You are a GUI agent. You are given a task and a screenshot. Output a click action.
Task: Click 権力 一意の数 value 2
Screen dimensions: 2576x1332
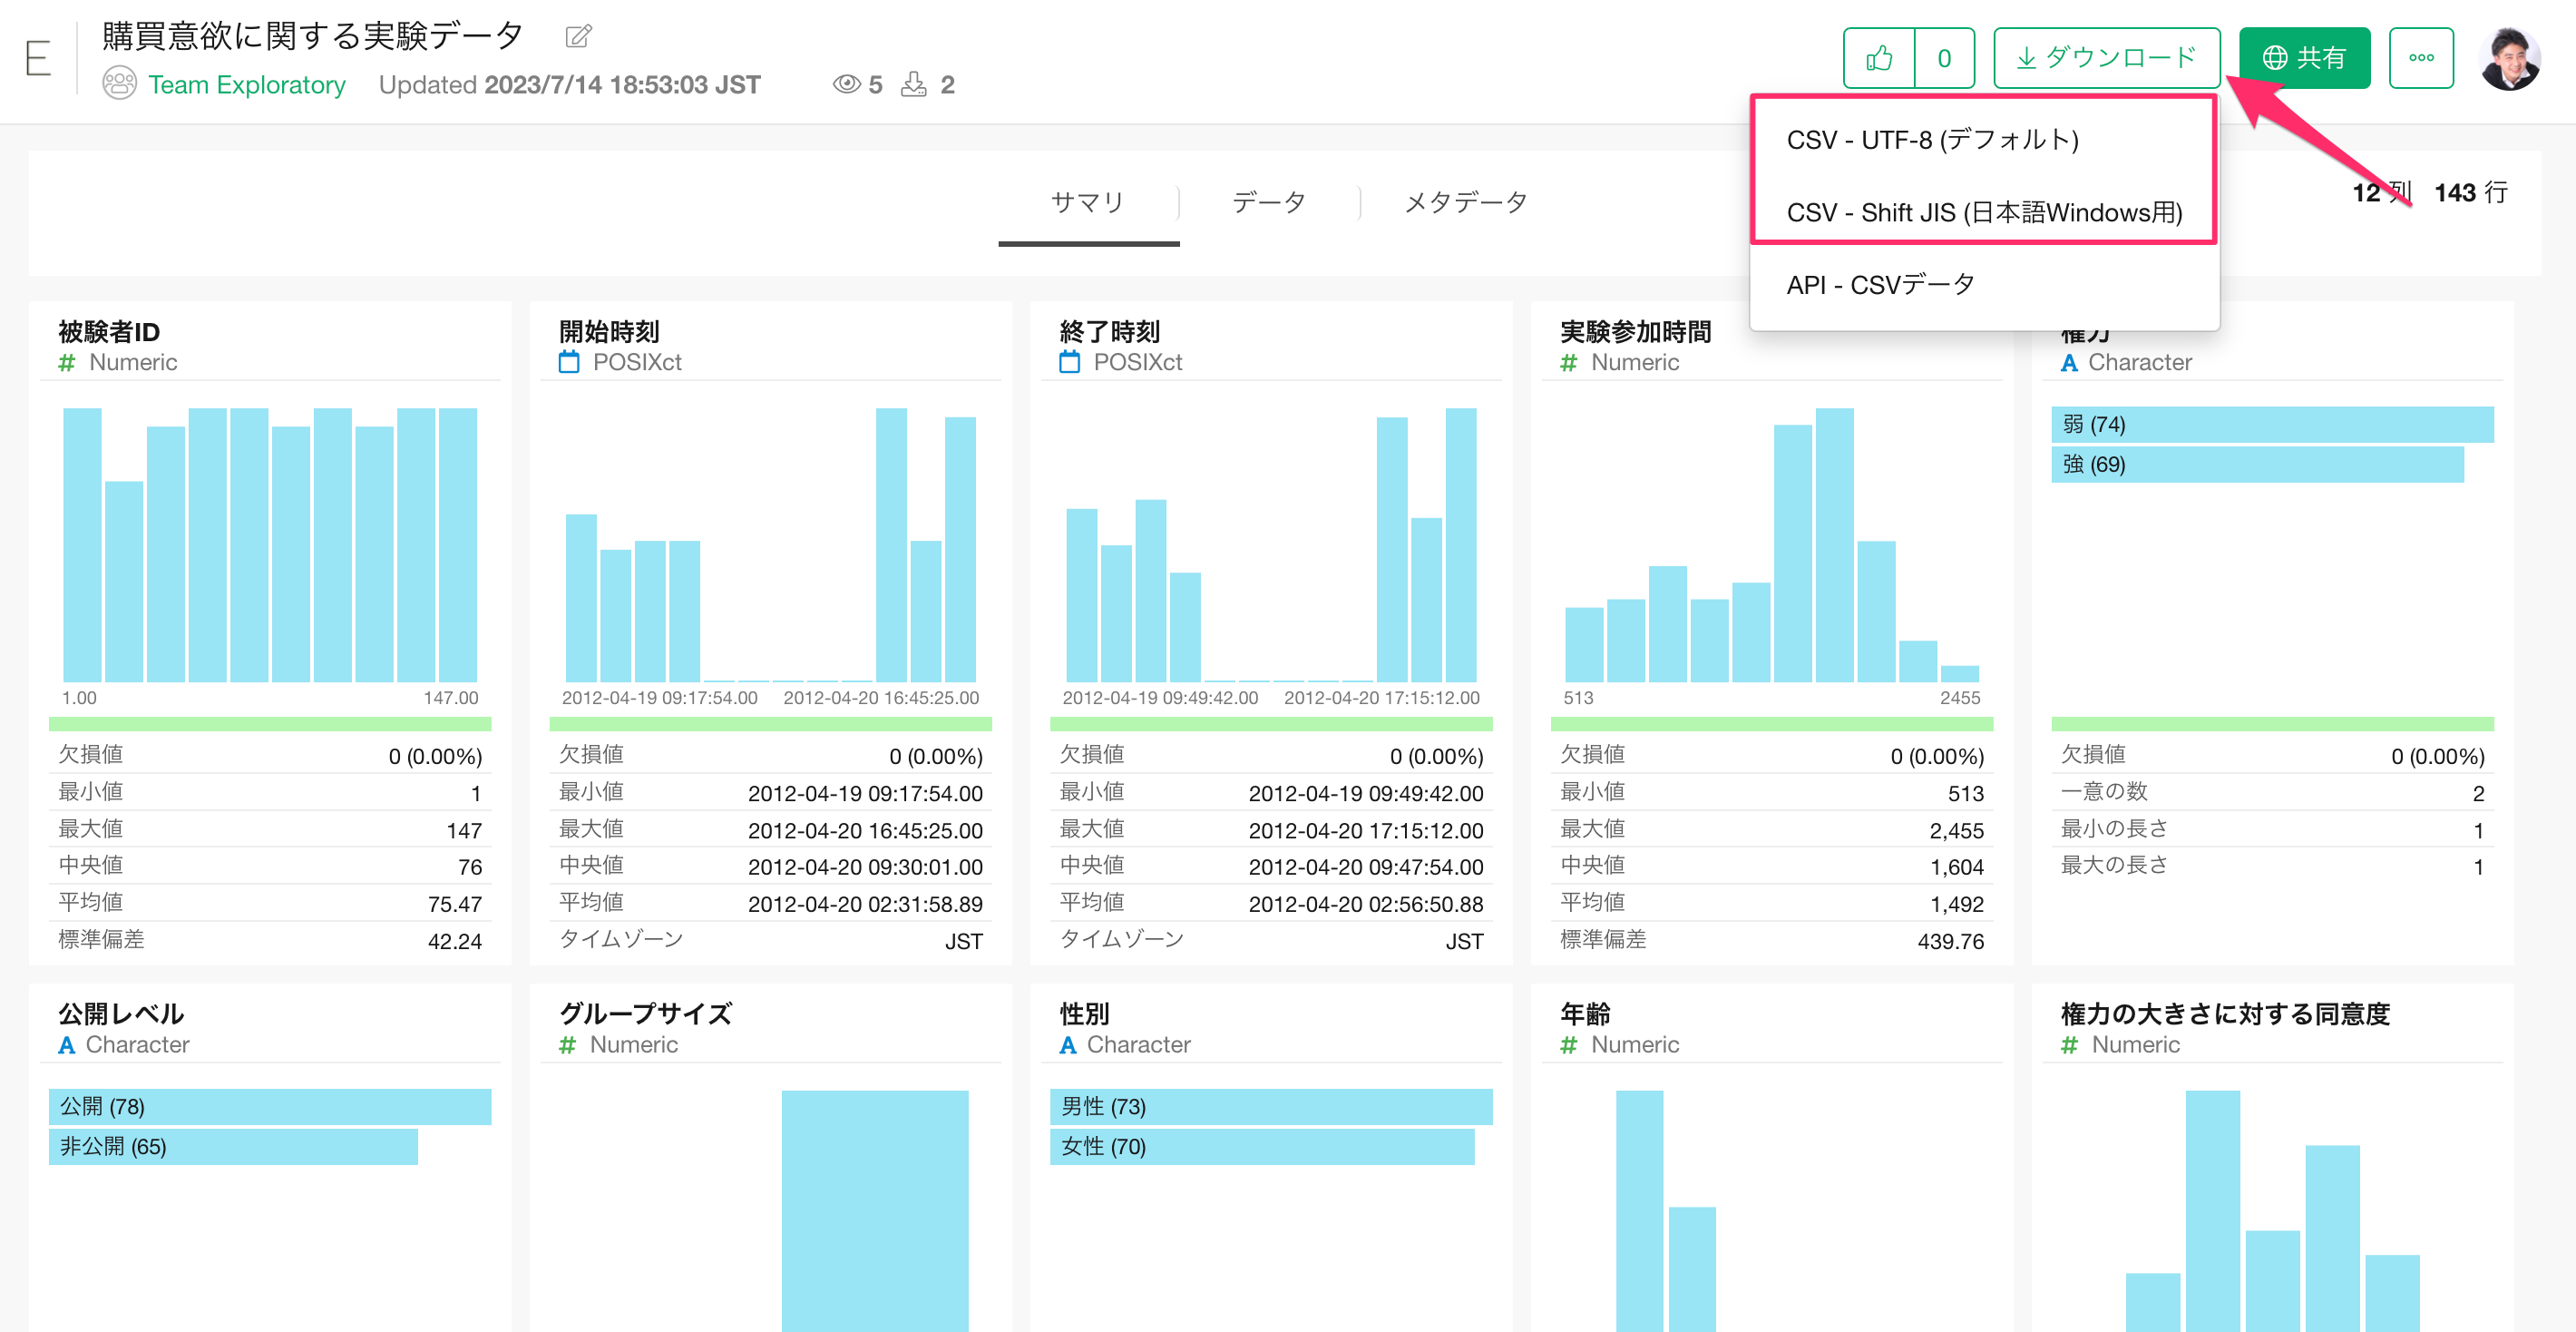click(2478, 793)
